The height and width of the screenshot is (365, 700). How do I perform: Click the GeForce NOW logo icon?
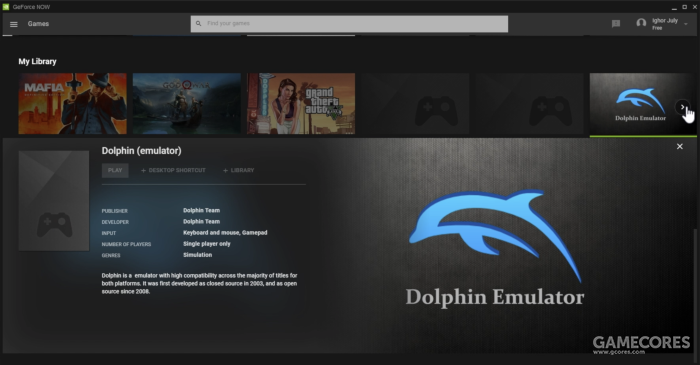(x=6, y=7)
